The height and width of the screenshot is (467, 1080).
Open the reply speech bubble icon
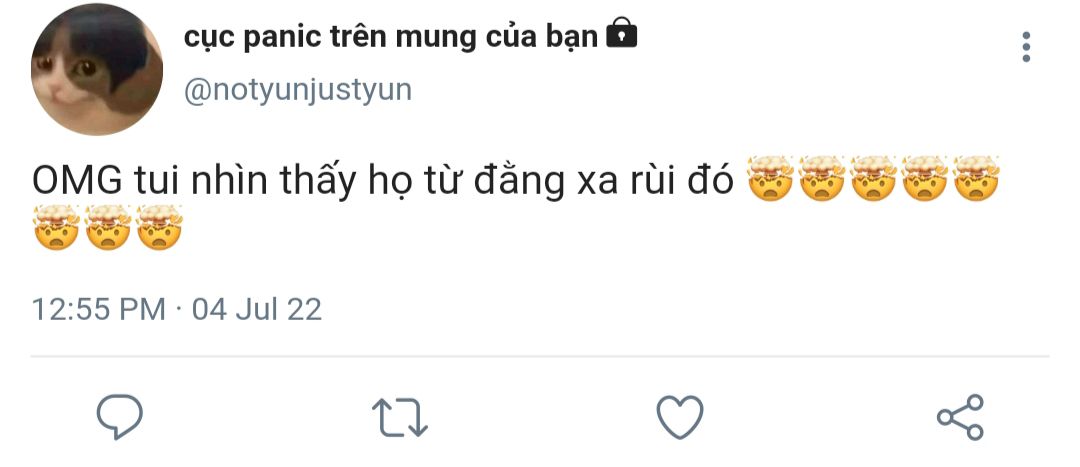click(x=119, y=417)
